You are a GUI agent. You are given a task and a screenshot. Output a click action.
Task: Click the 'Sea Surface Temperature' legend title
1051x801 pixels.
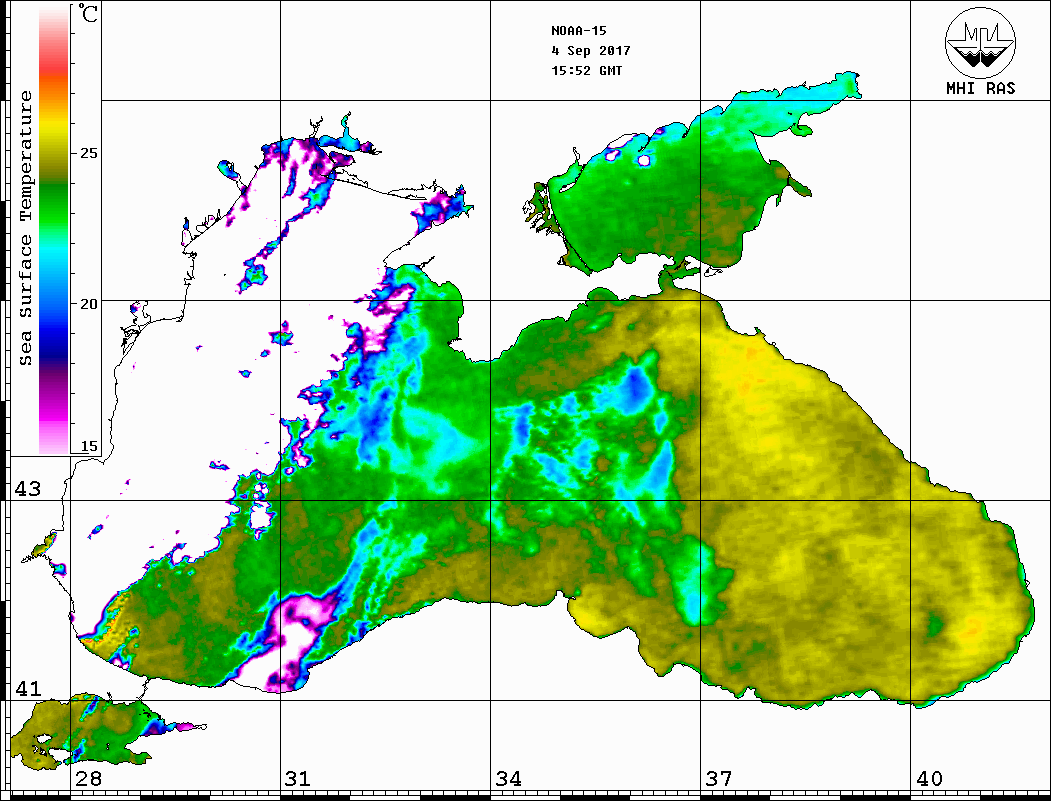(x=25, y=229)
